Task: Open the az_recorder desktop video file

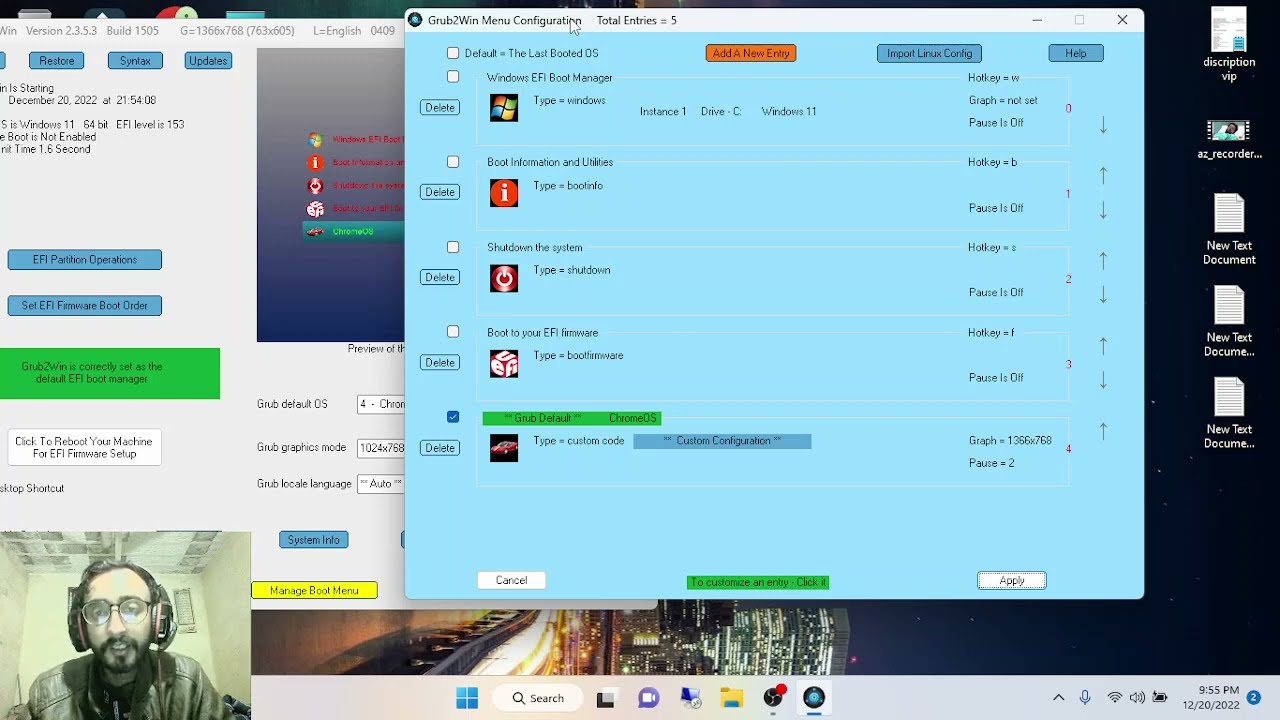Action: (1229, 139)
